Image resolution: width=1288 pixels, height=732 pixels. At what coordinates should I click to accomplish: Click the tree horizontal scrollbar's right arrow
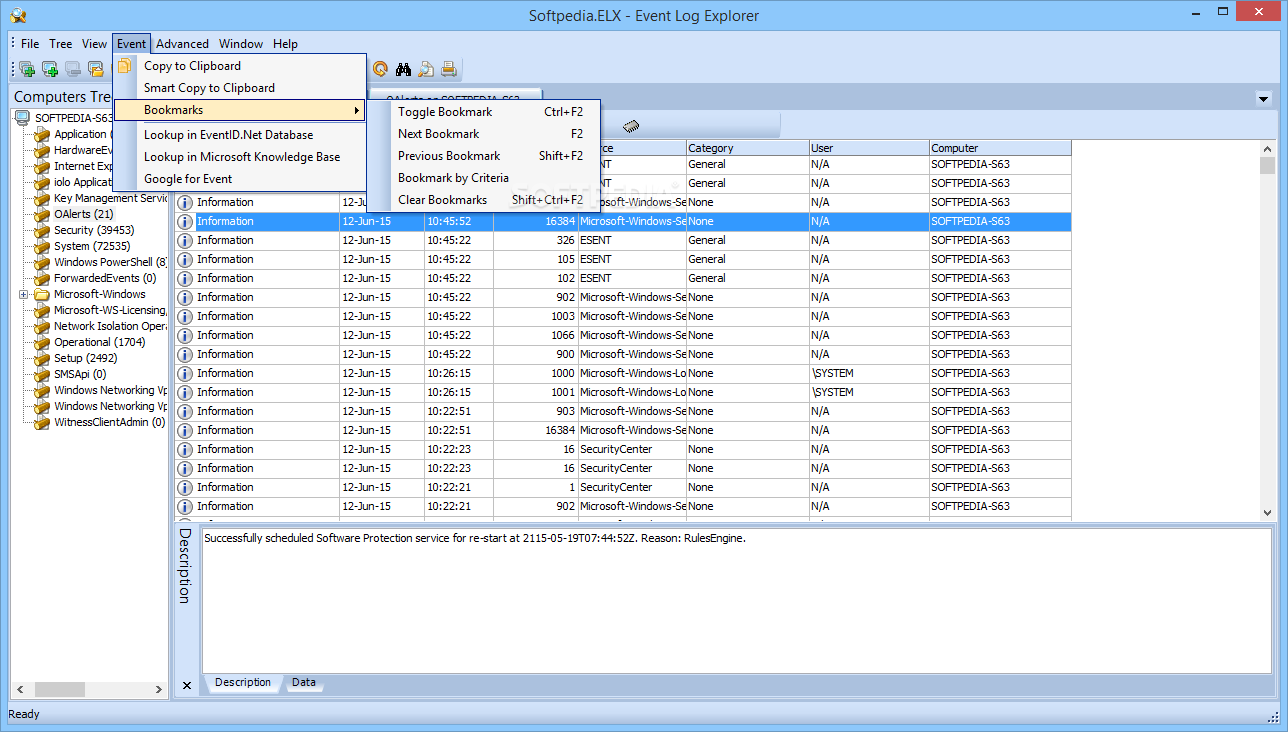pos(159,689)
